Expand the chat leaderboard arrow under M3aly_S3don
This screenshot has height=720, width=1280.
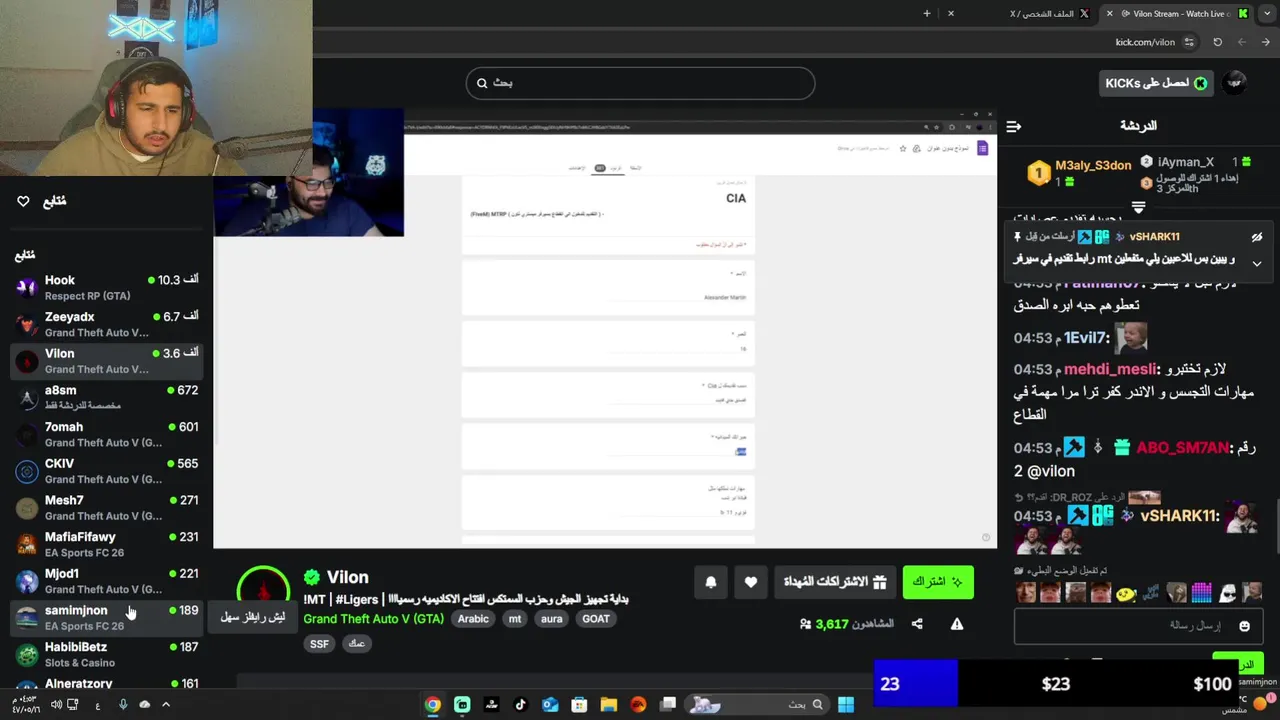pos(1138,207)
